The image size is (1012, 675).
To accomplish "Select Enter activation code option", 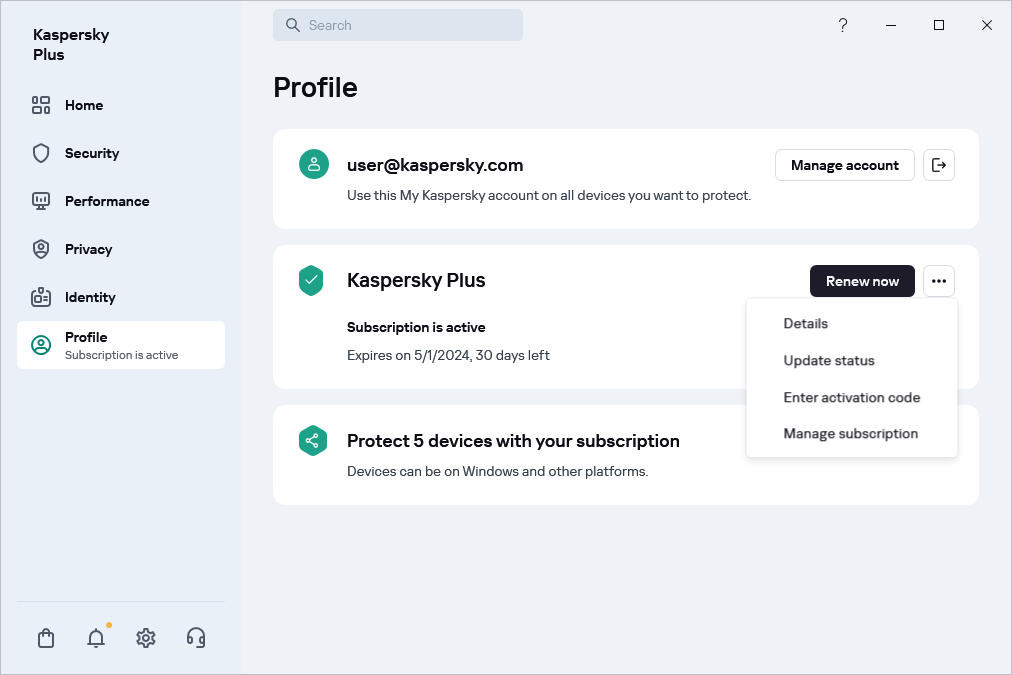I will (851, 397).
